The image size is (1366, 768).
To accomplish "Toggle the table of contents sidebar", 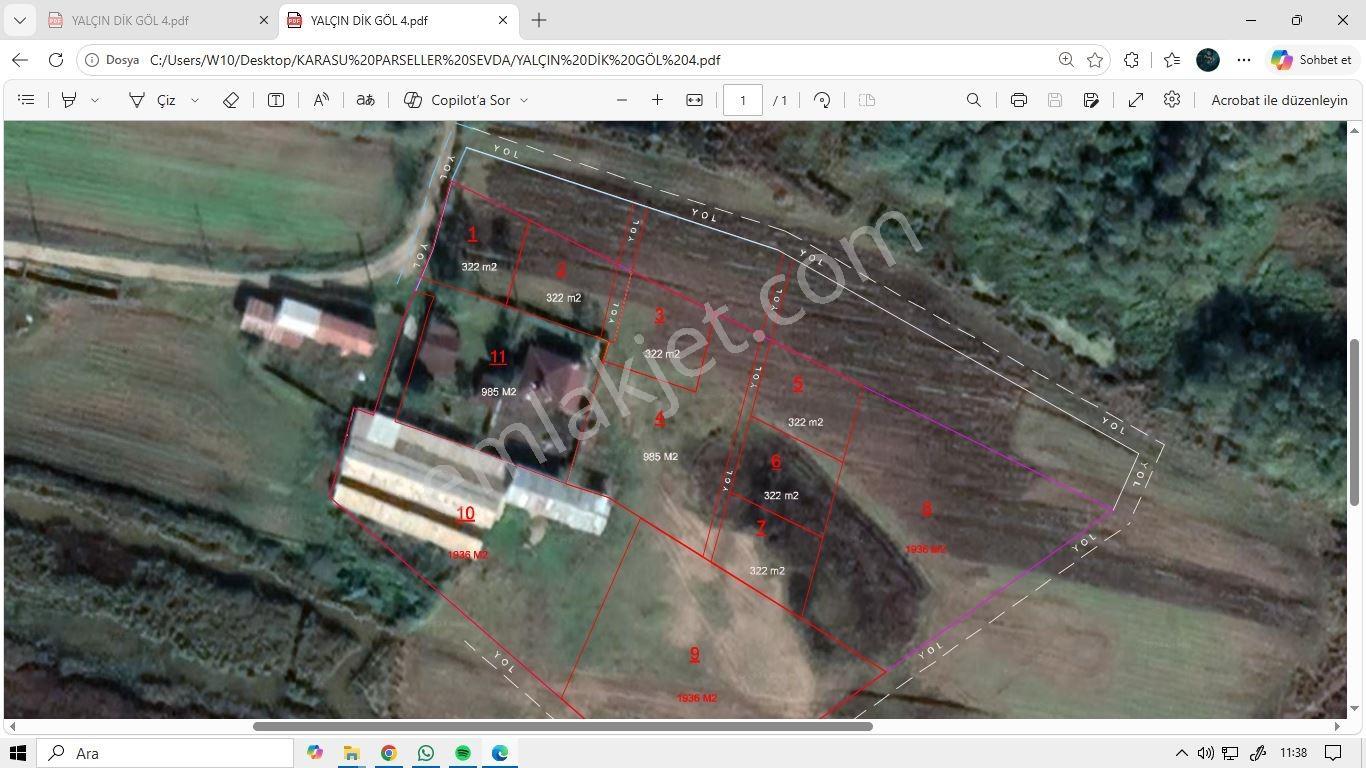I will coord(26,100).
